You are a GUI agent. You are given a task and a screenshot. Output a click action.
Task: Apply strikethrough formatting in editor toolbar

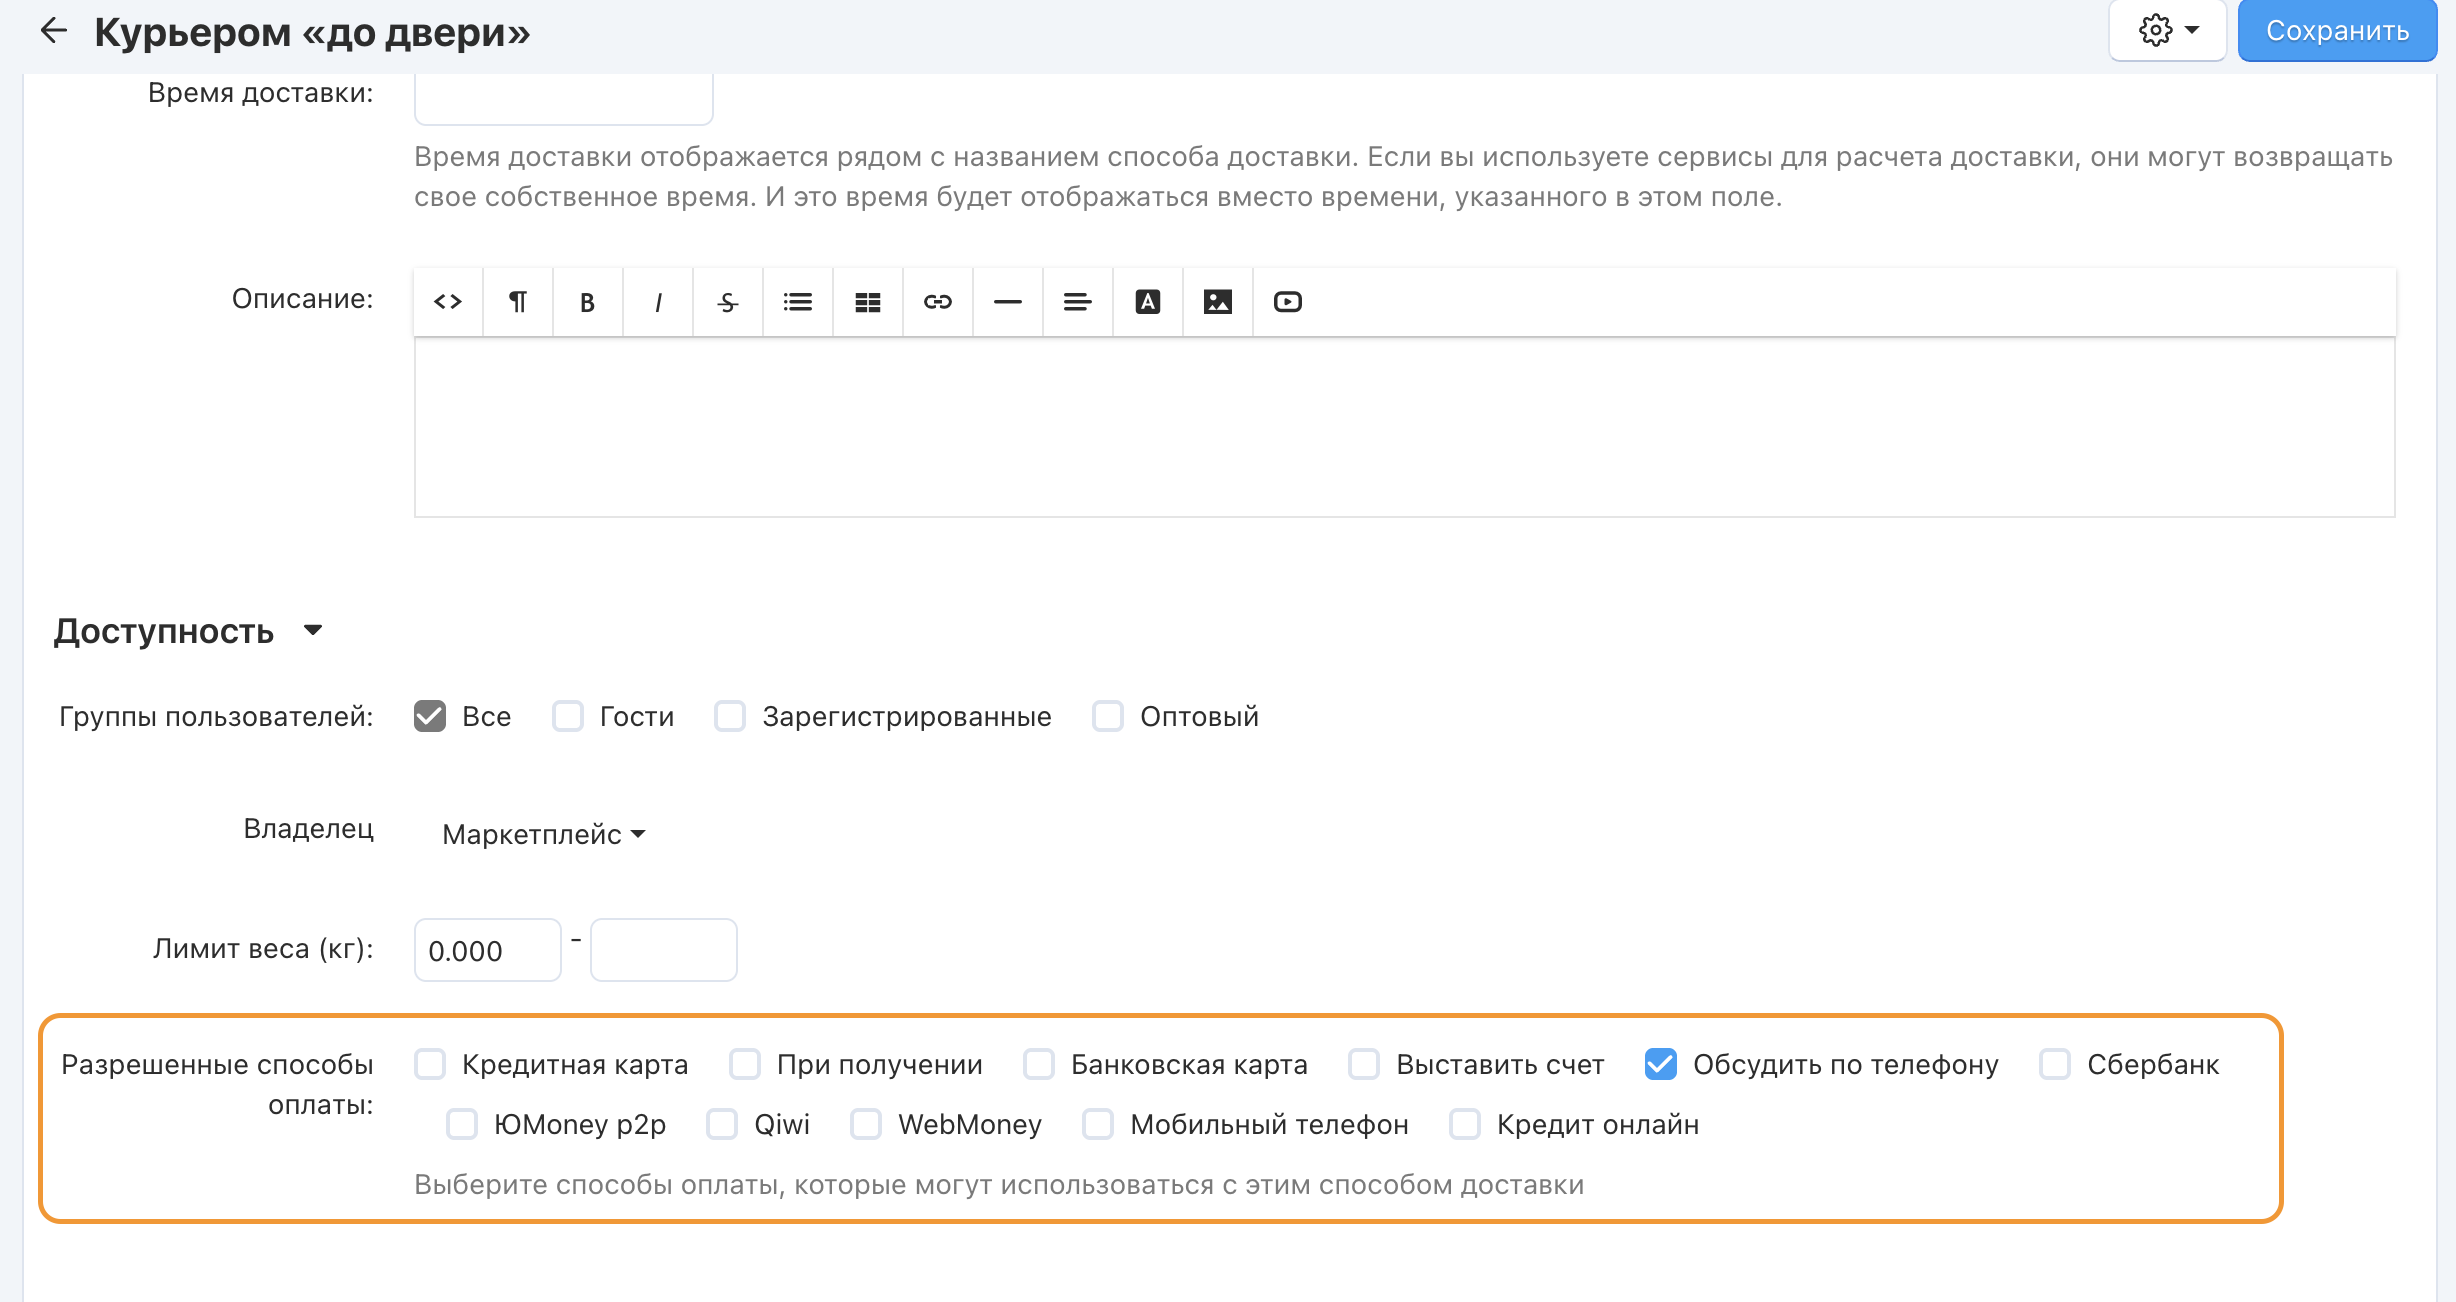pos(728,302)
